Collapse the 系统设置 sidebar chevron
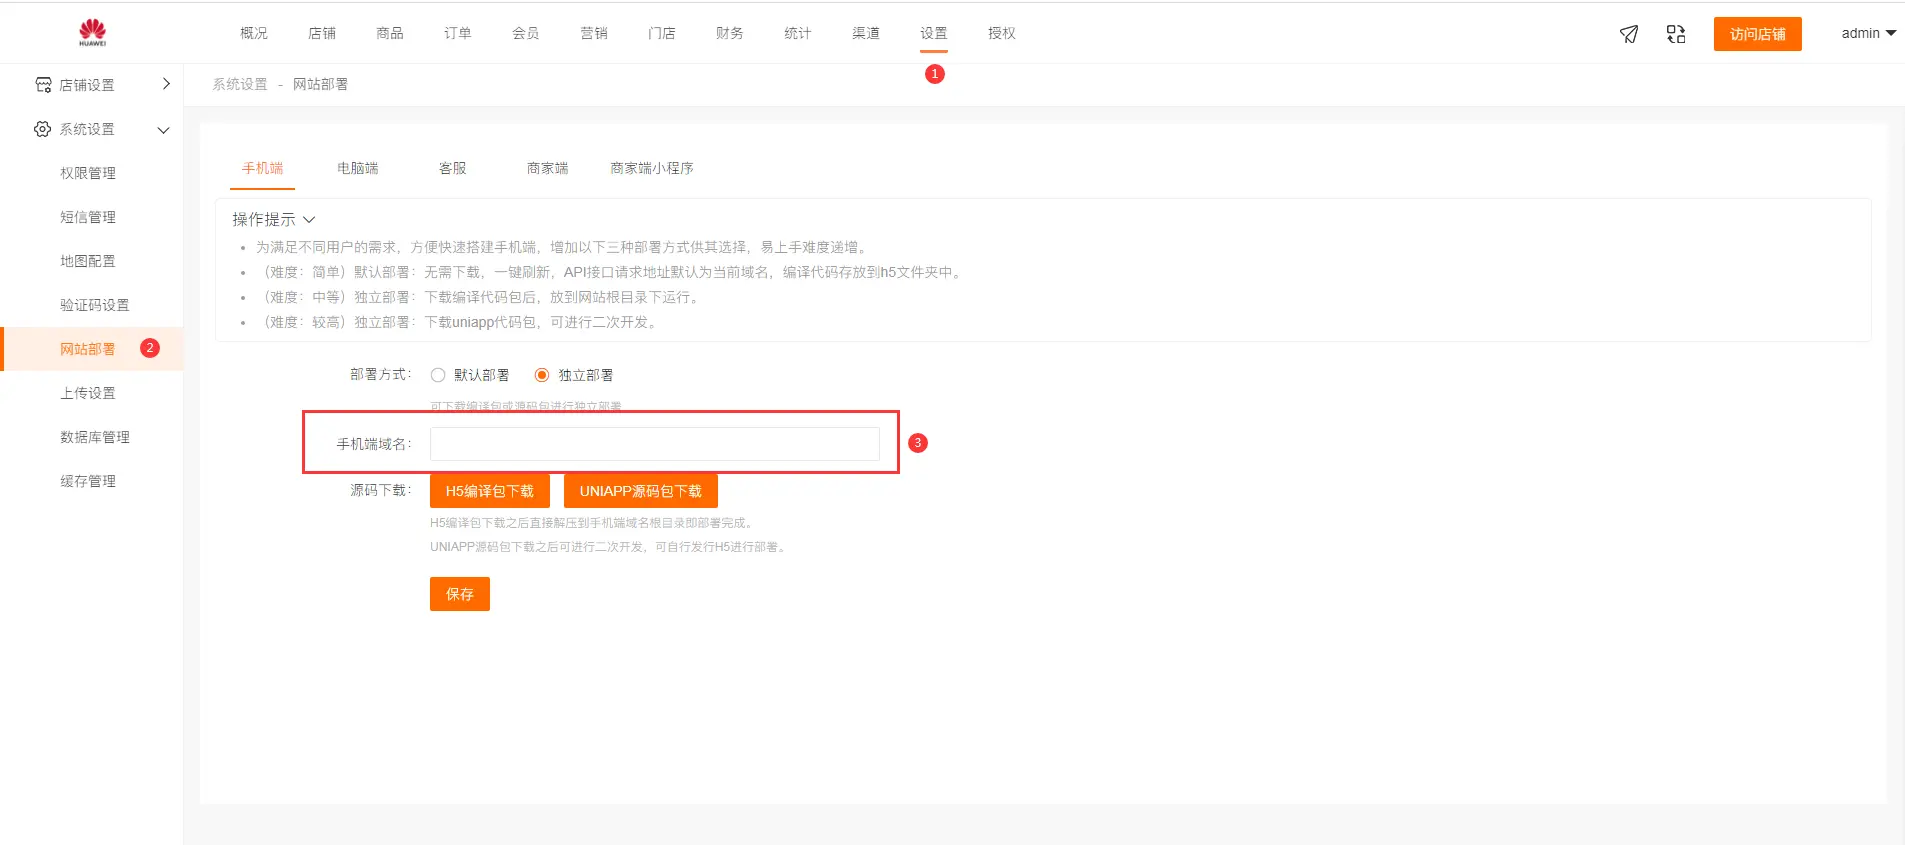Image resolution: width=1905 pixels, height=845 pixels. click(164, 130)
